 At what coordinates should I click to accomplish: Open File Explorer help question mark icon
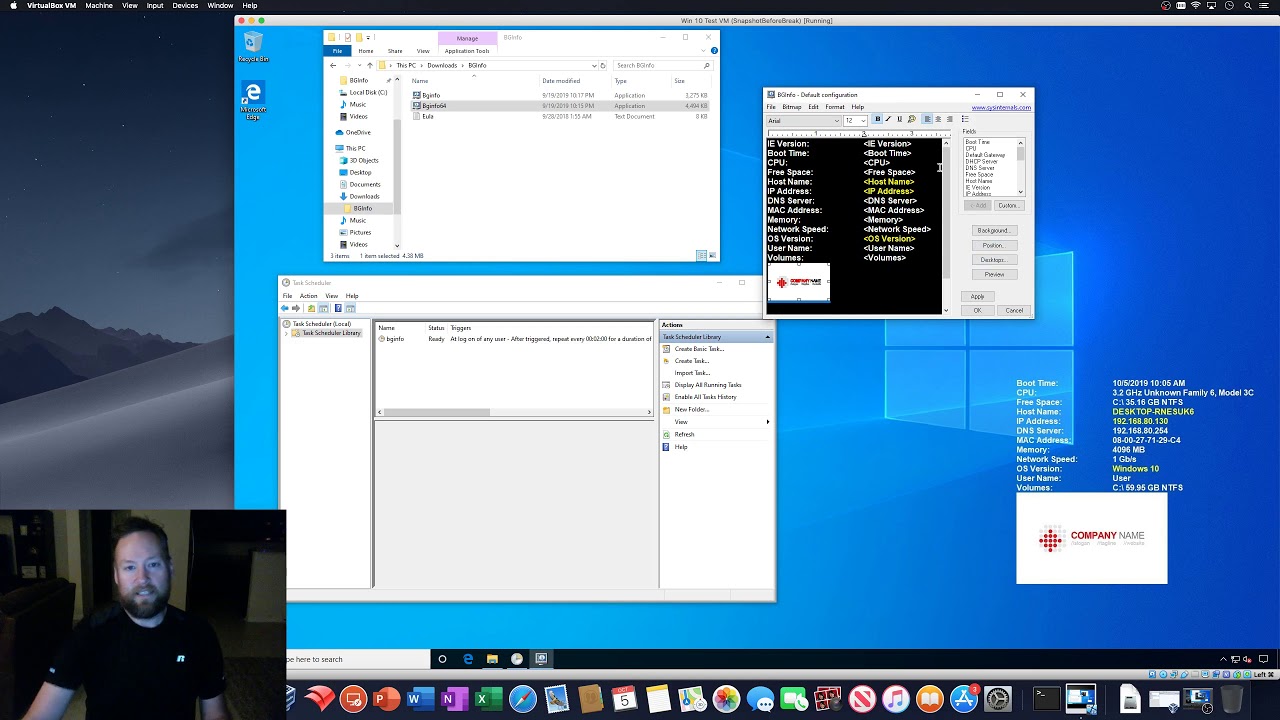(714, 51)
